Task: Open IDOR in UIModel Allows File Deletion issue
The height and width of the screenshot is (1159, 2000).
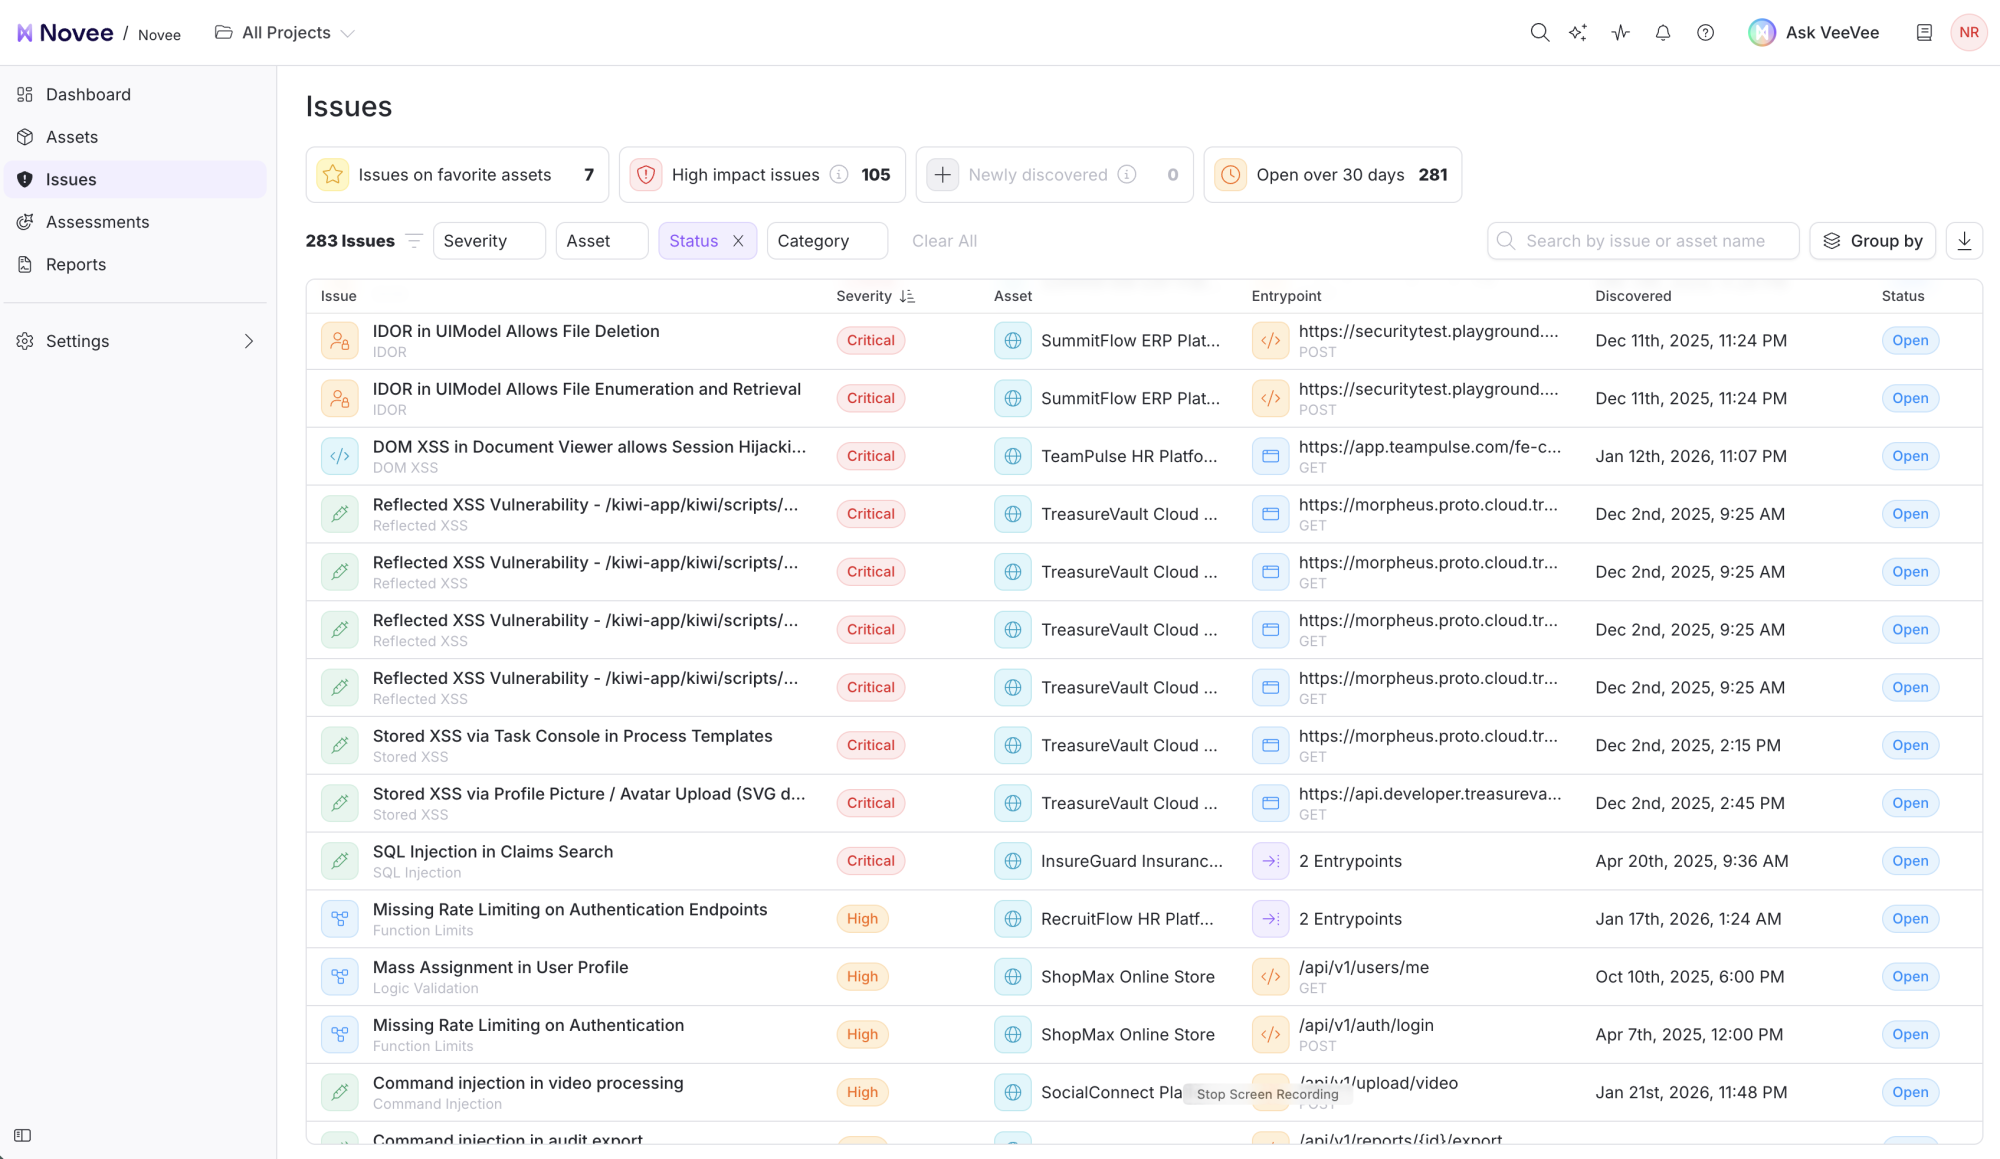Action: 516,331
